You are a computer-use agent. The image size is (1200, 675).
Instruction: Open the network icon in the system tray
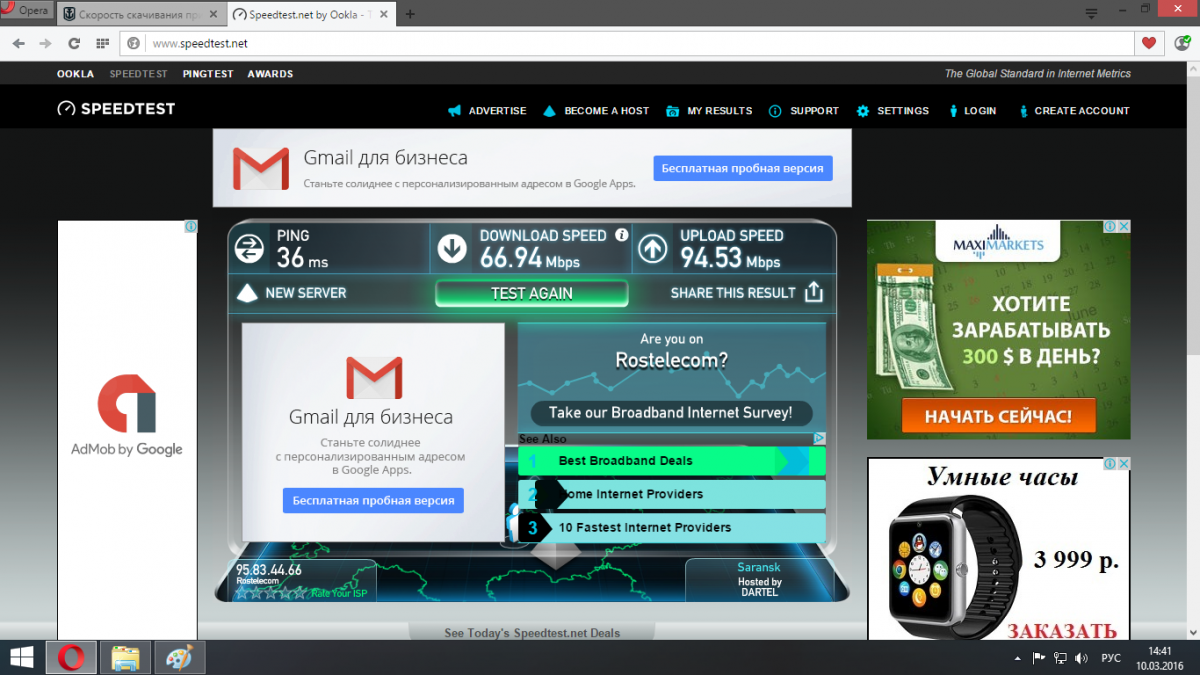pos(1060,658)
